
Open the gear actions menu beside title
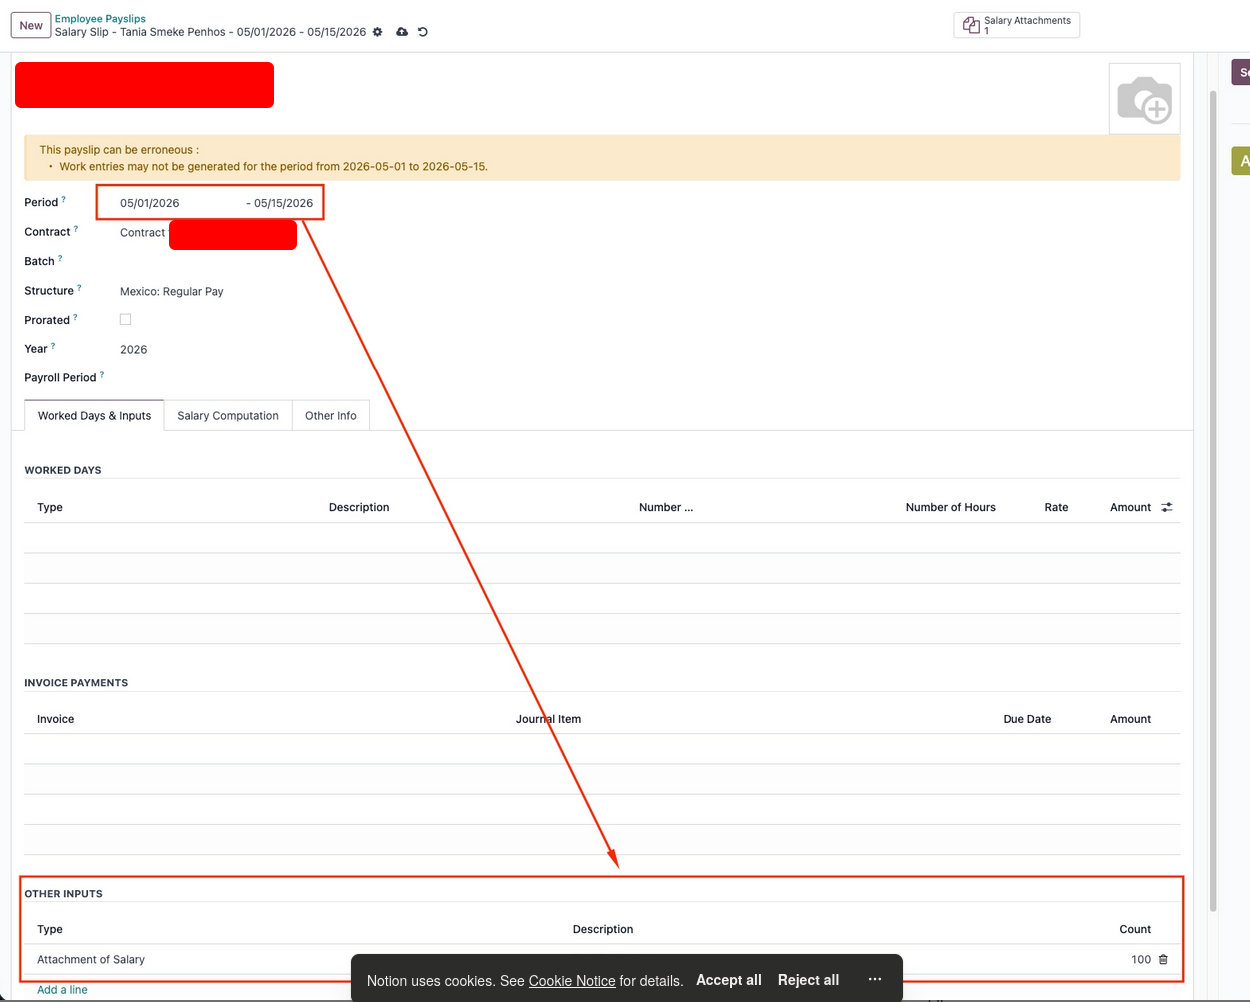tap(377, 32)
